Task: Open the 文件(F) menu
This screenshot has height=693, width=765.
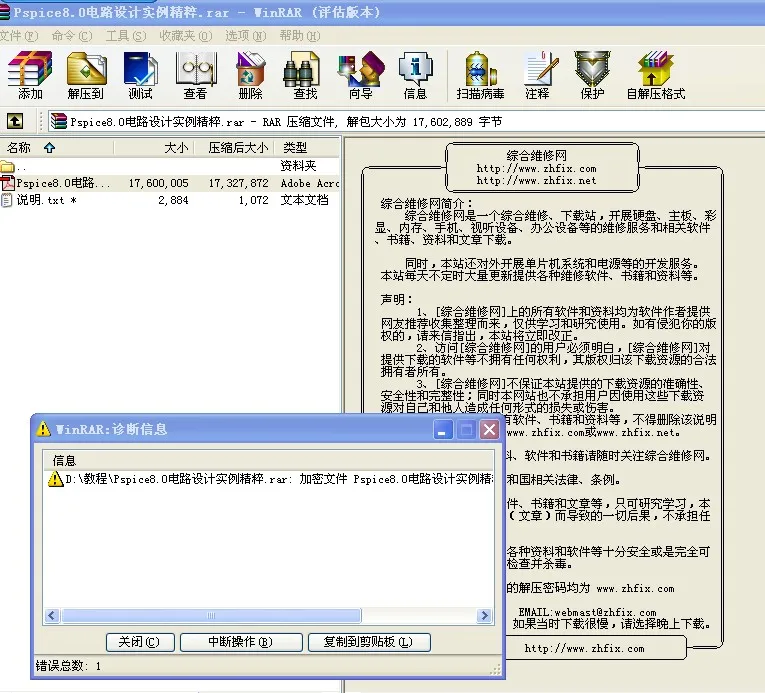Action: tap(19, 36)
